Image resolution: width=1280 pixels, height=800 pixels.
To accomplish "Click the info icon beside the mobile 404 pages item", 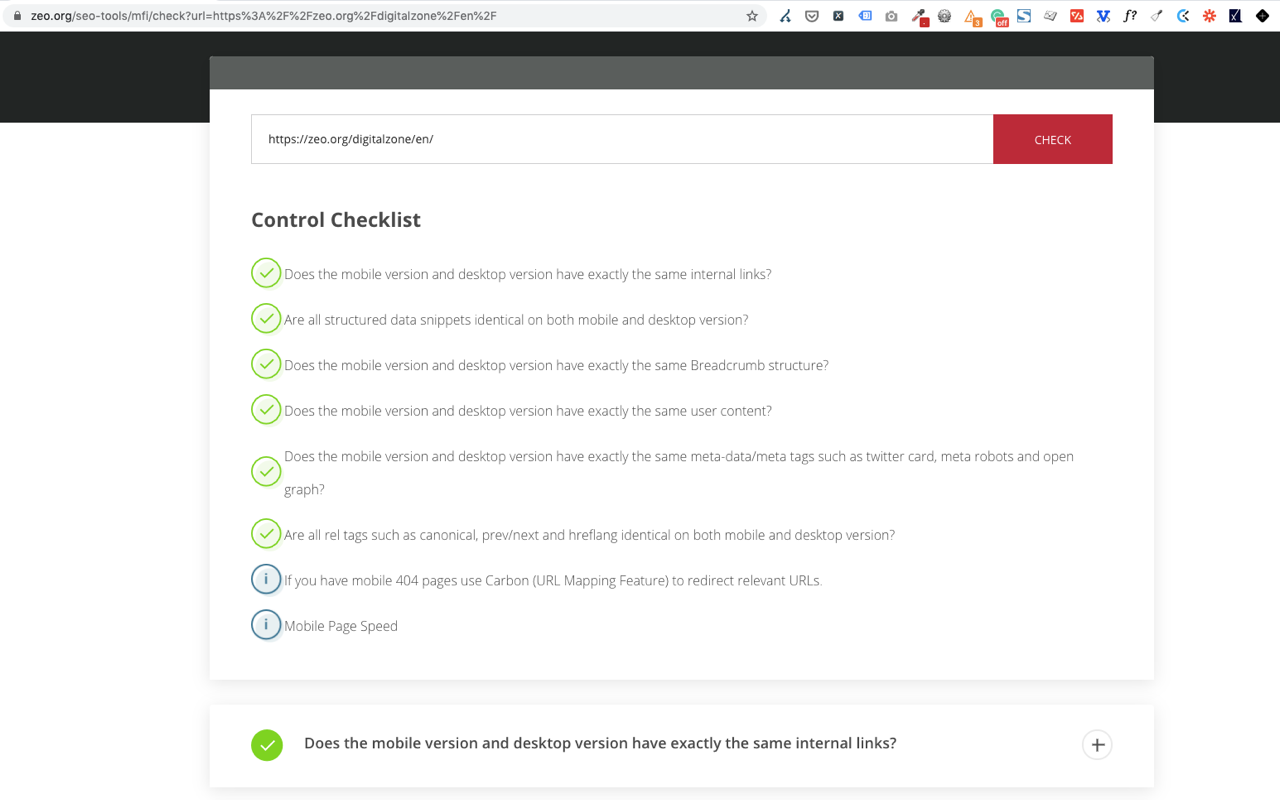I will (x=266, y=579).
